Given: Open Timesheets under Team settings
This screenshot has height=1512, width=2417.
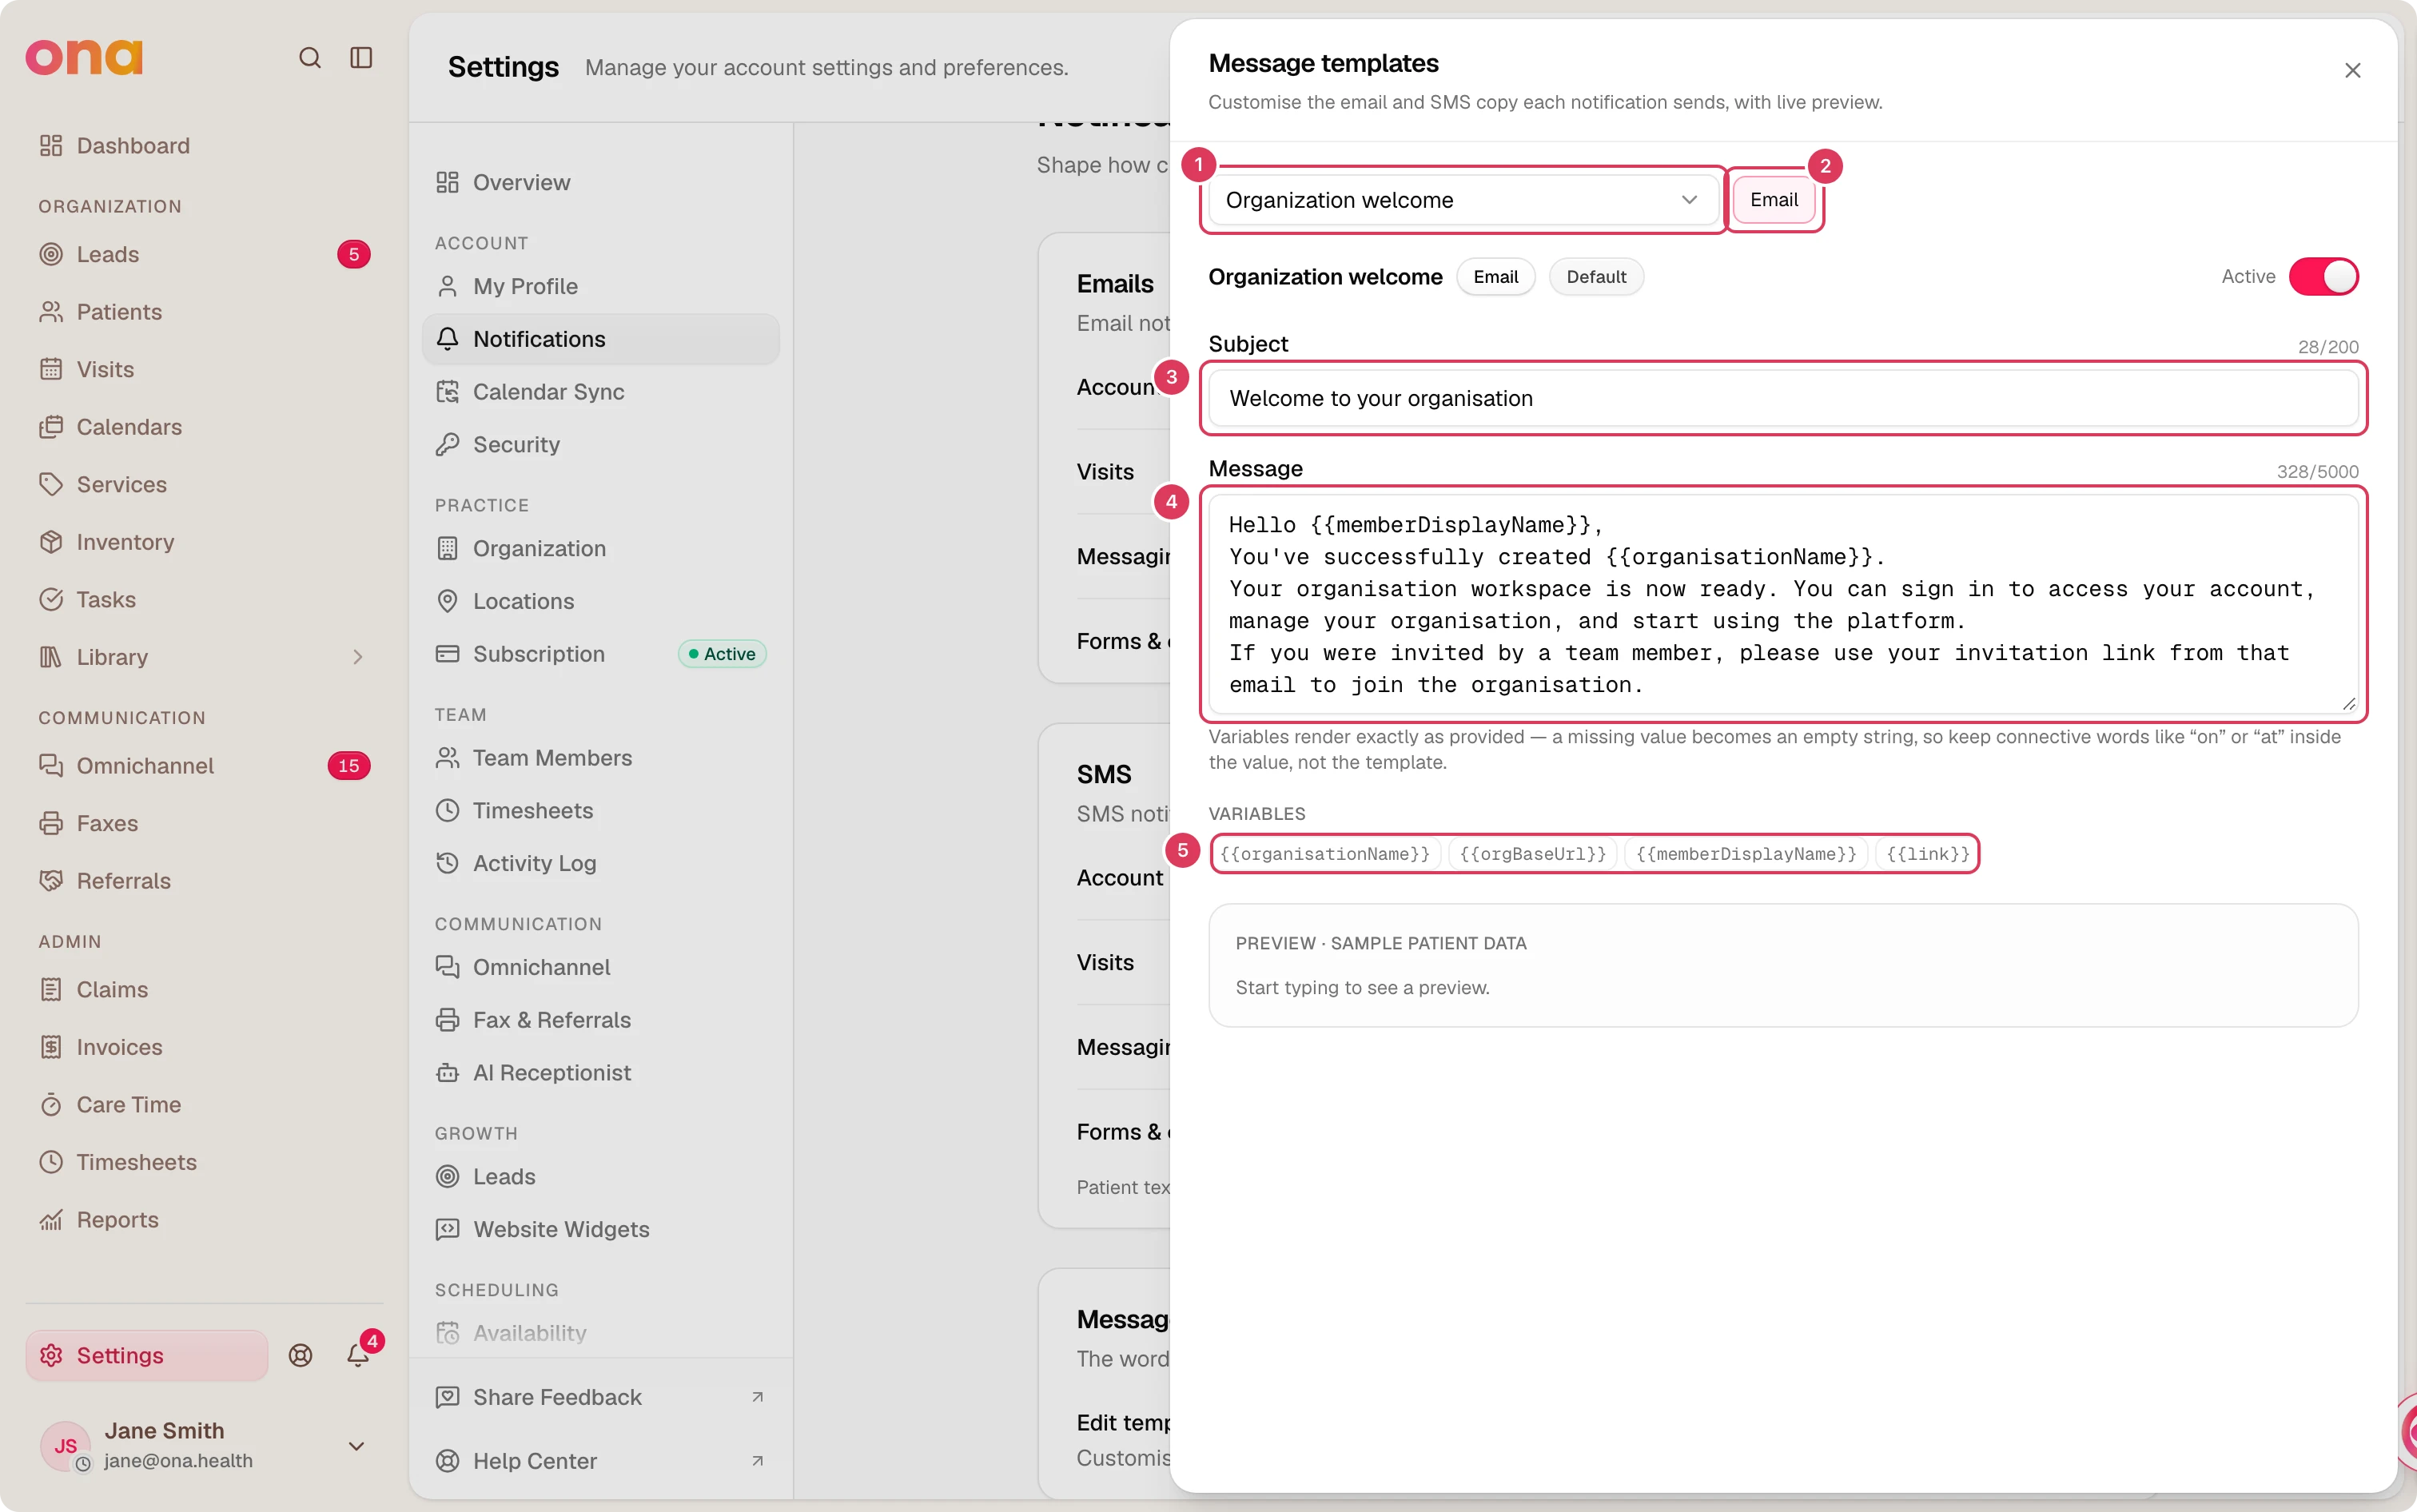Looking at the screenshot, I should click(x=601, y=810).
